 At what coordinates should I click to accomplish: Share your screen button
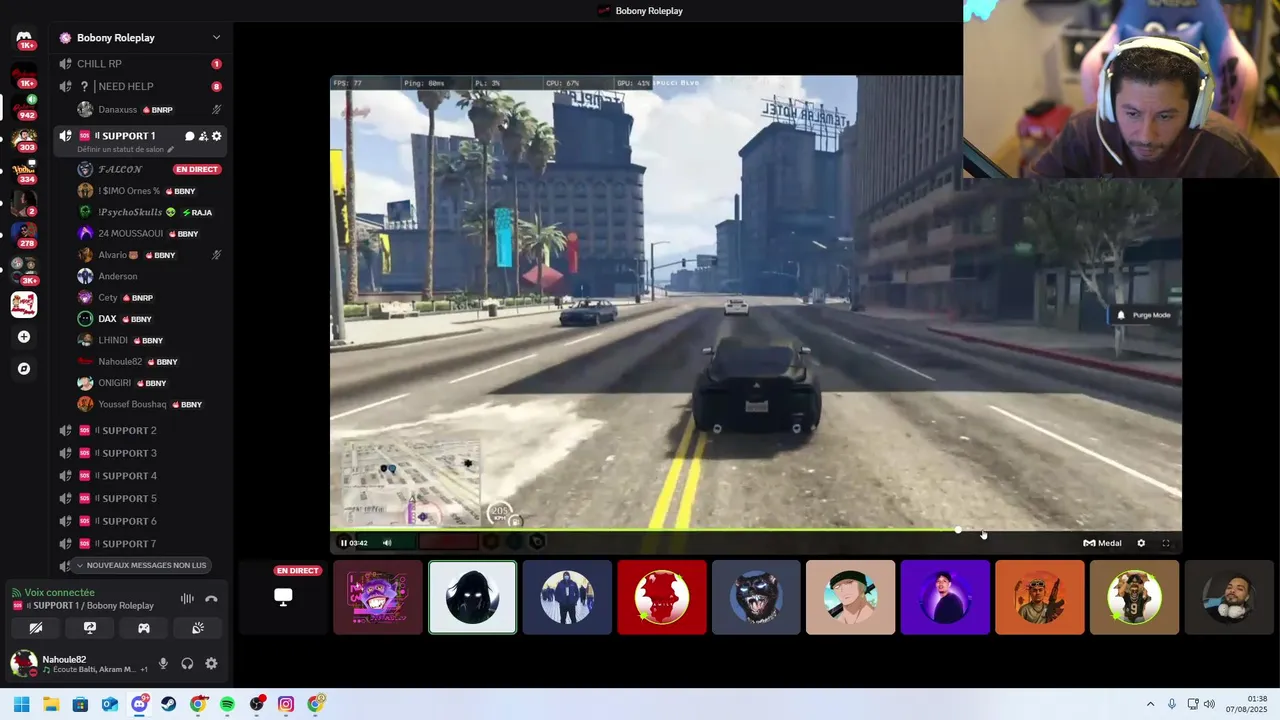click(x=90, y=628)
